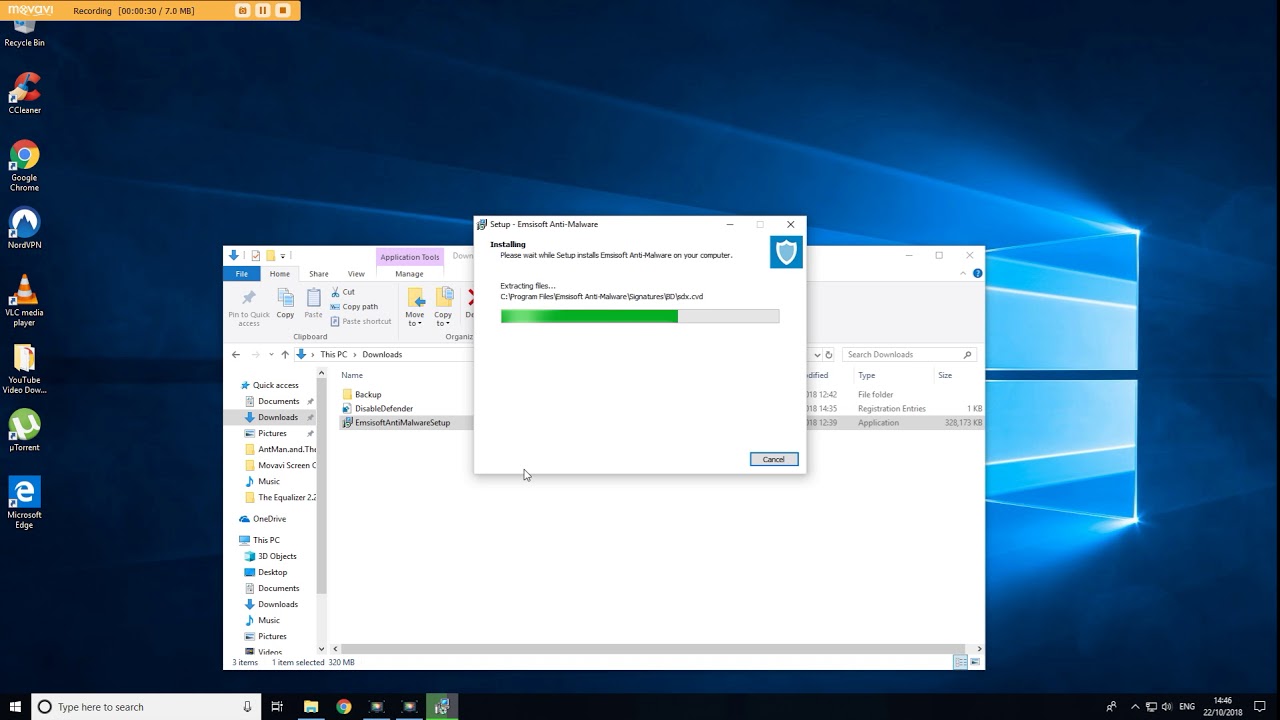Sort by the Type column header
Viewport: 1280px width, 720px height.
click(x=866, y=375)
